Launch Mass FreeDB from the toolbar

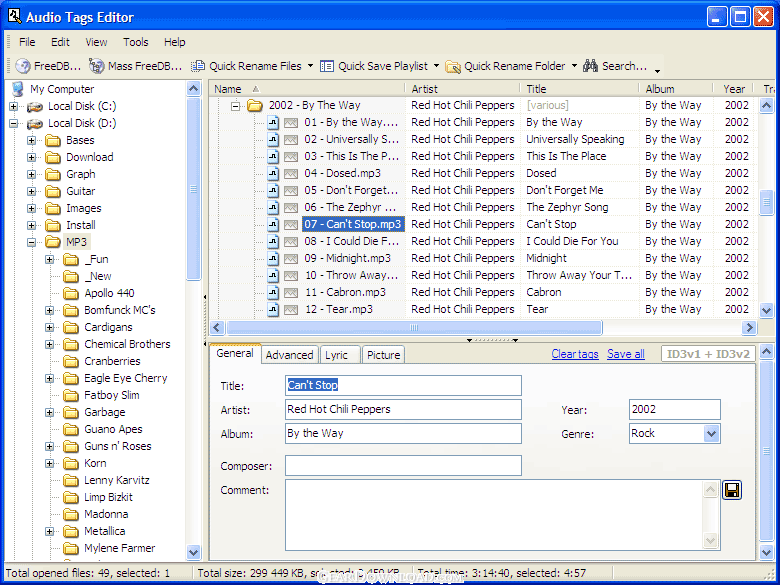[135, 66]
